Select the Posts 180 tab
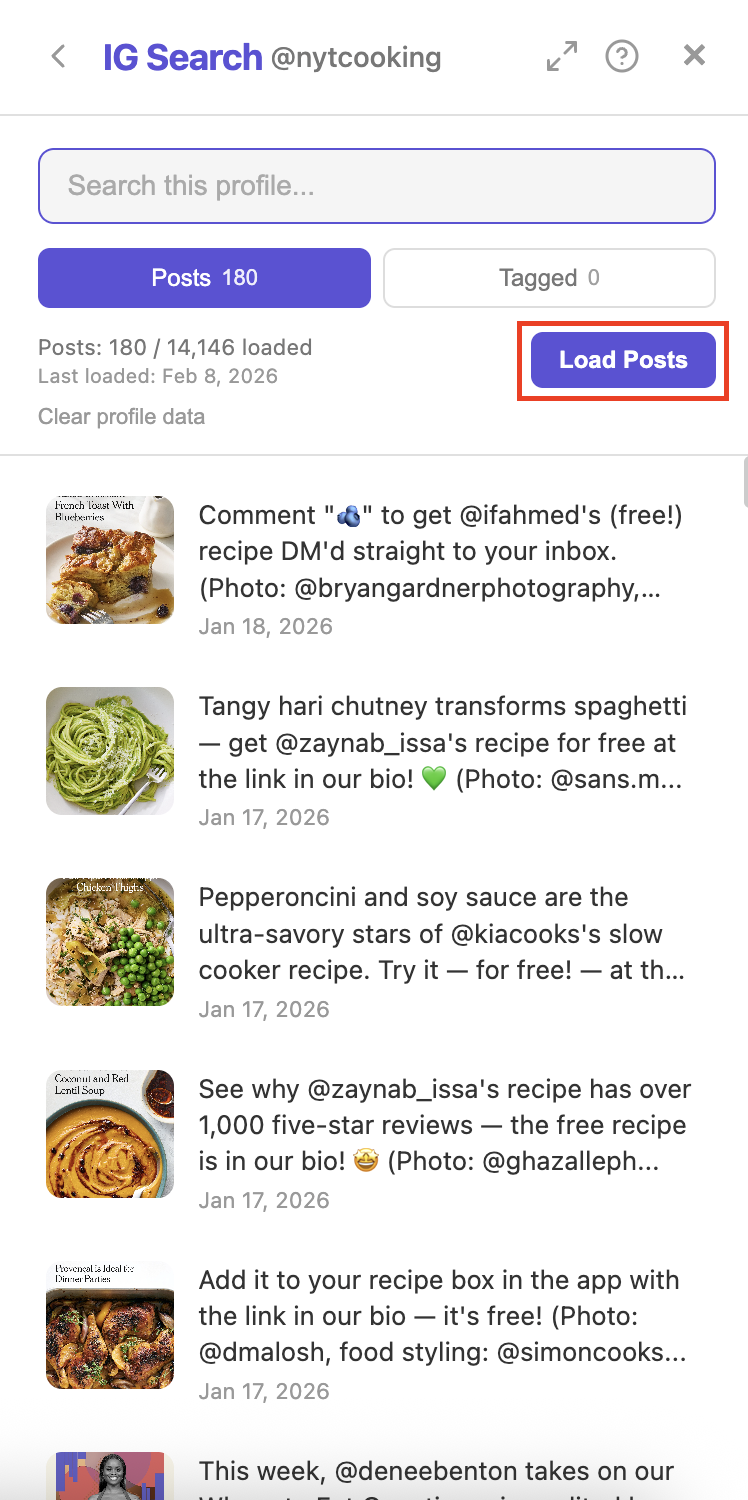The height and width of the screenshot is (1500, 748). coord(204,277)
